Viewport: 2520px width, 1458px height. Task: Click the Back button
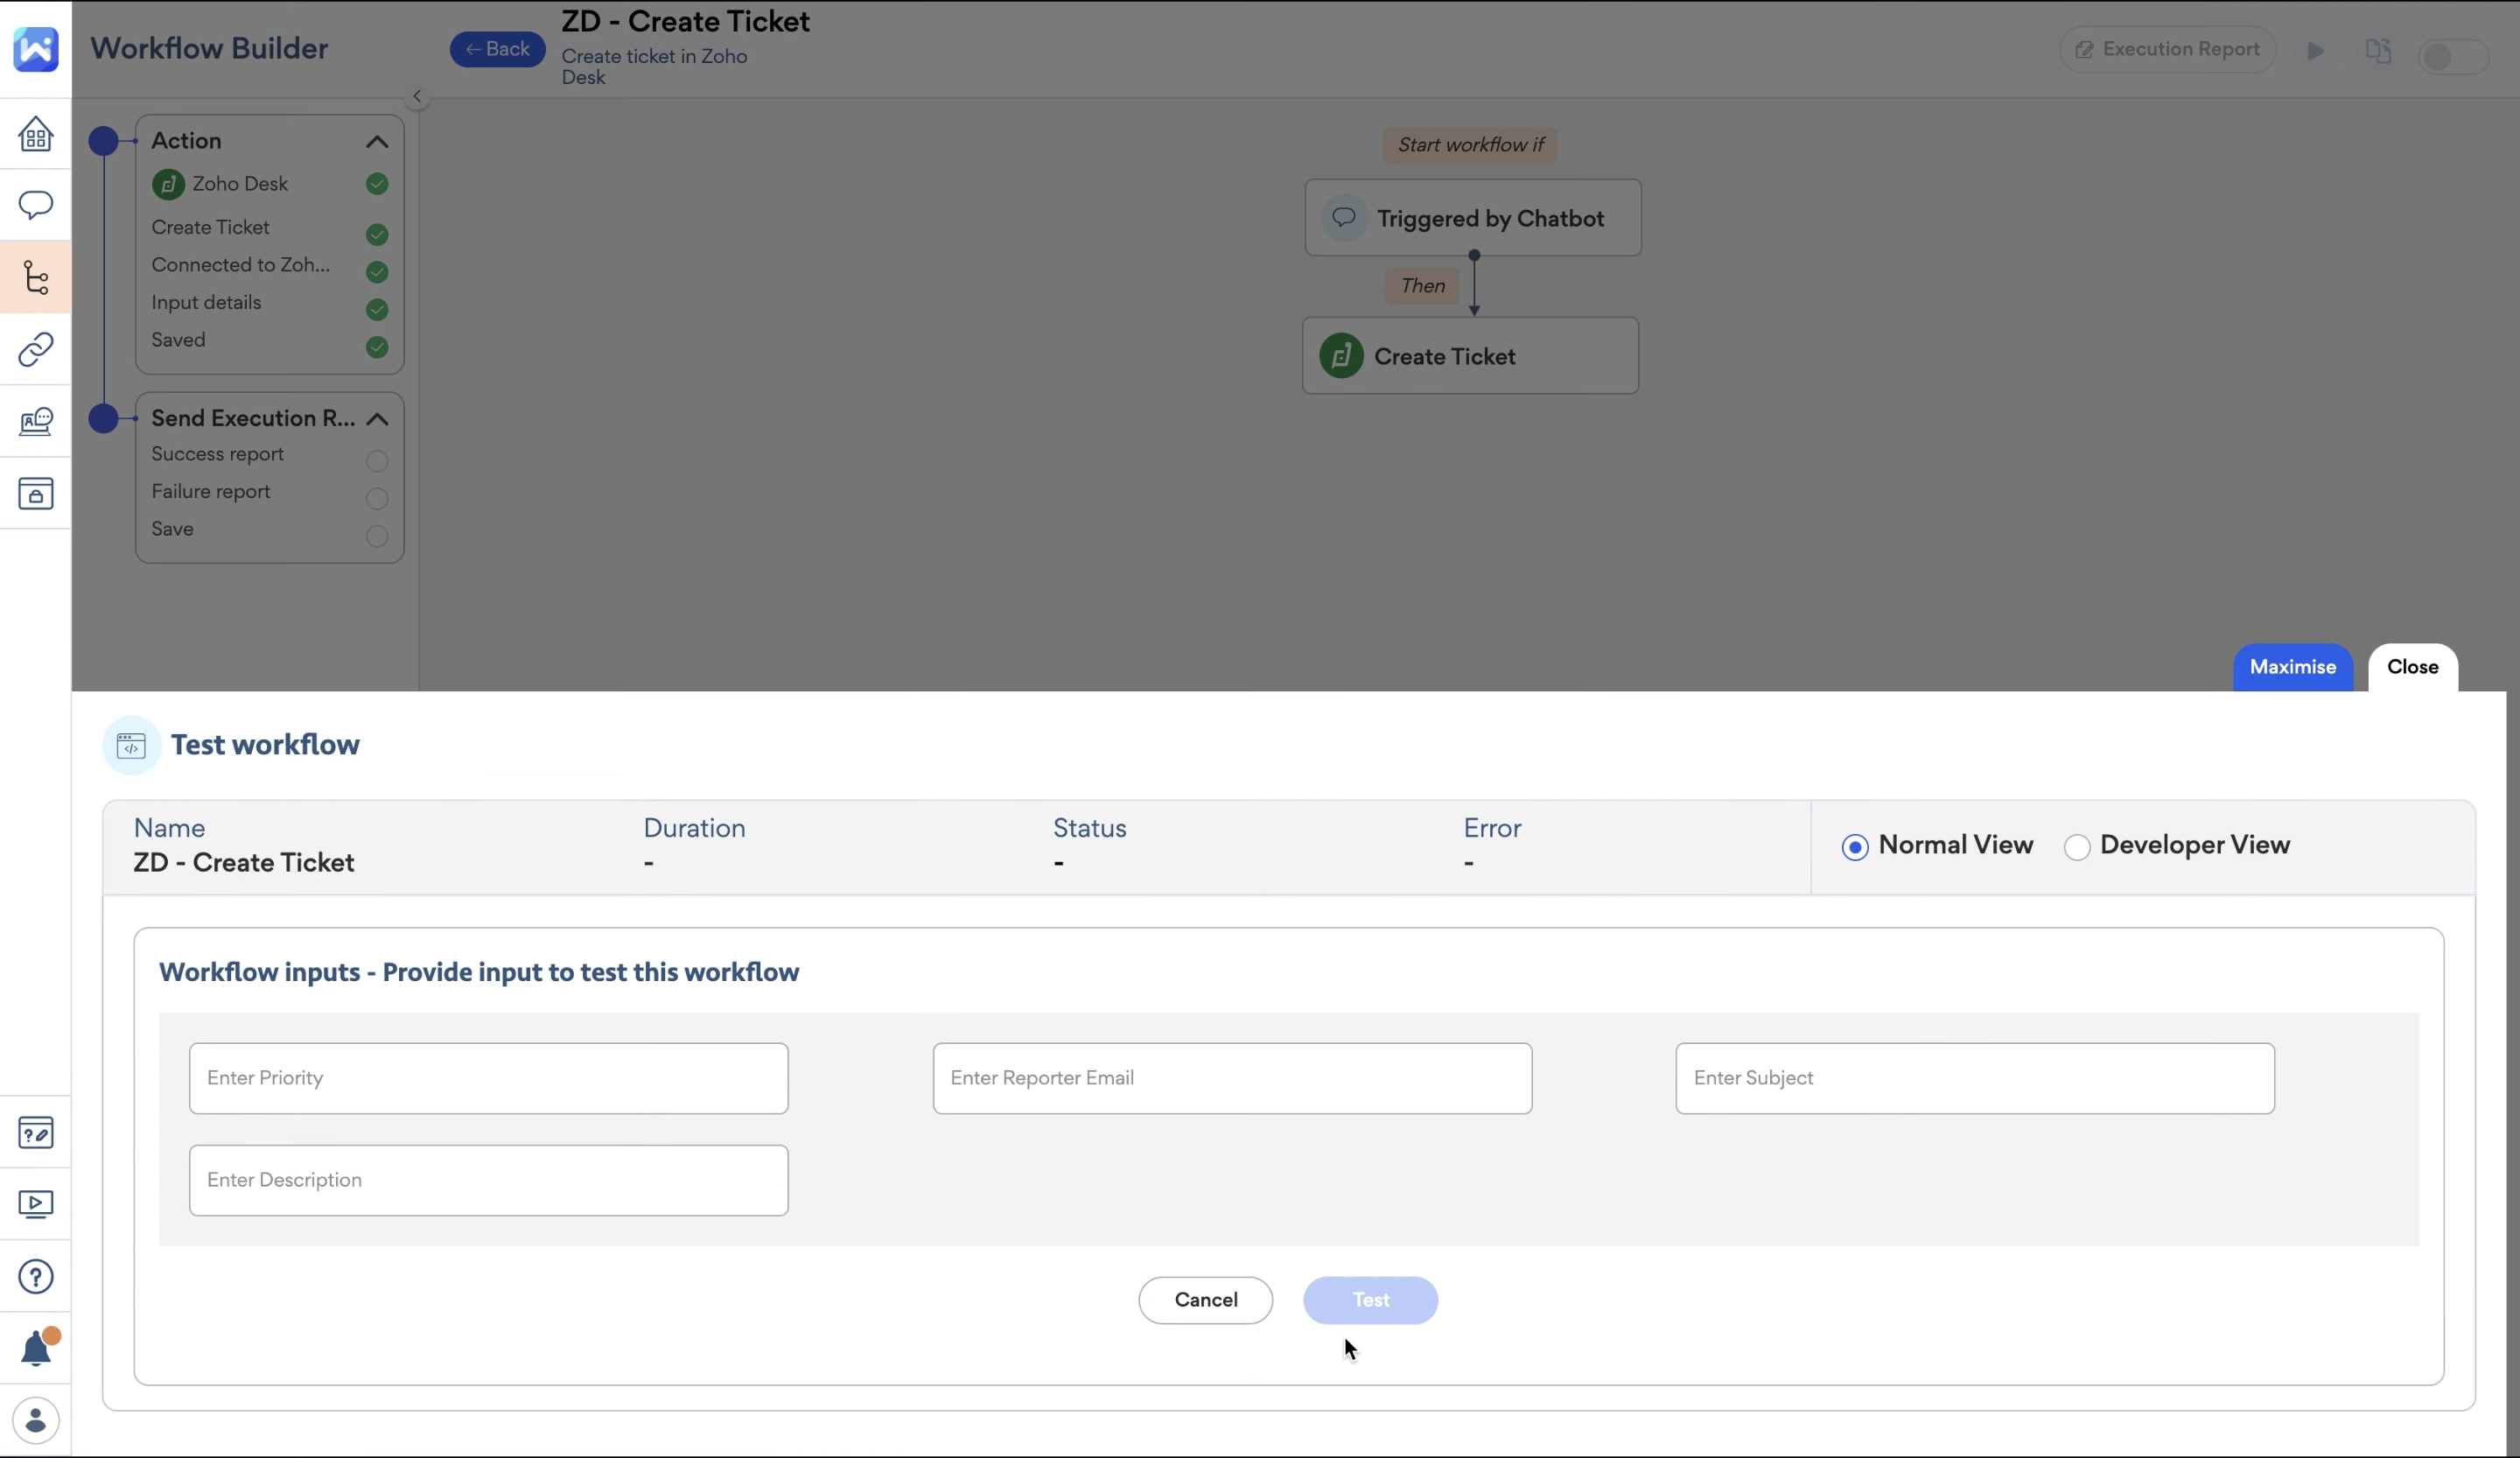pos(497,49)
